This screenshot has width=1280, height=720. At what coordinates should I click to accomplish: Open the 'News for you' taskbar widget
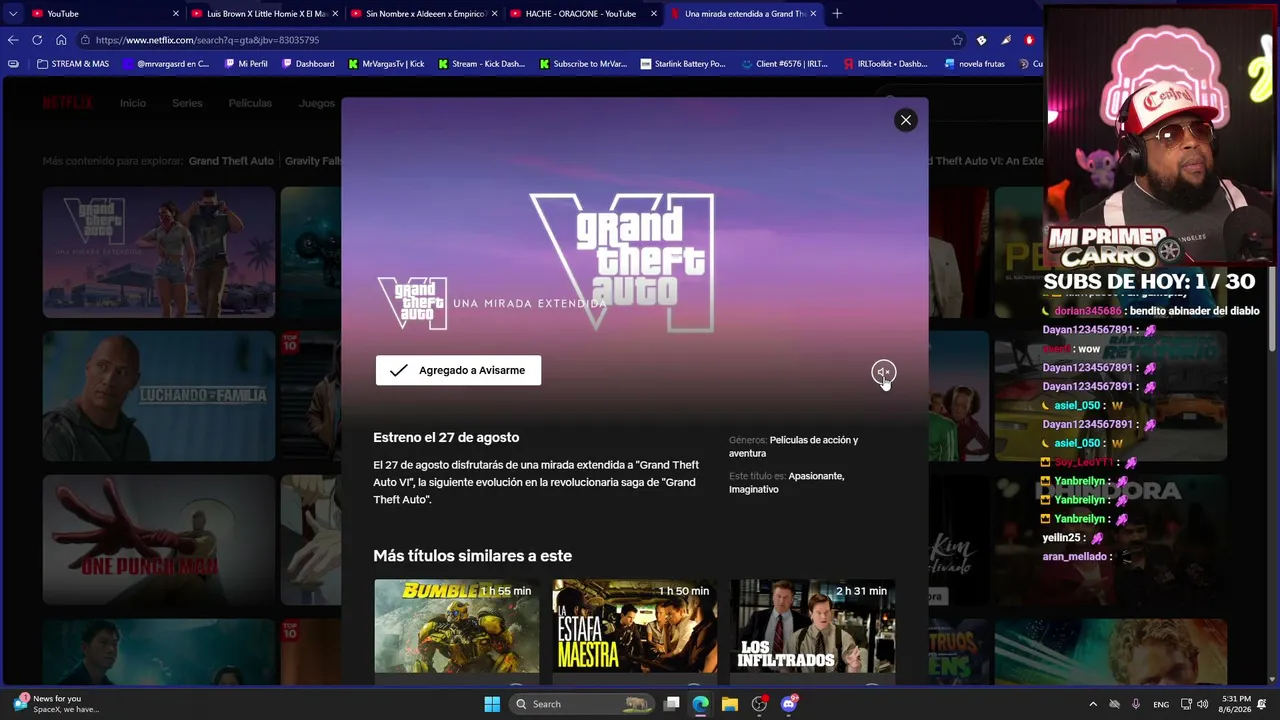[x=57, y=704]
